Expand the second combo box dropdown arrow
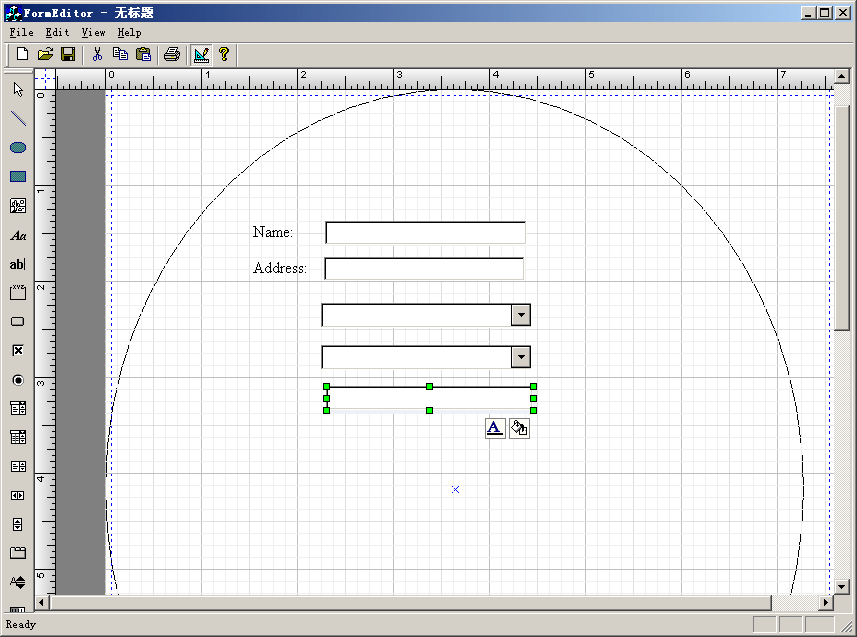This screenshot has height=637, width=857. point(520,357)
